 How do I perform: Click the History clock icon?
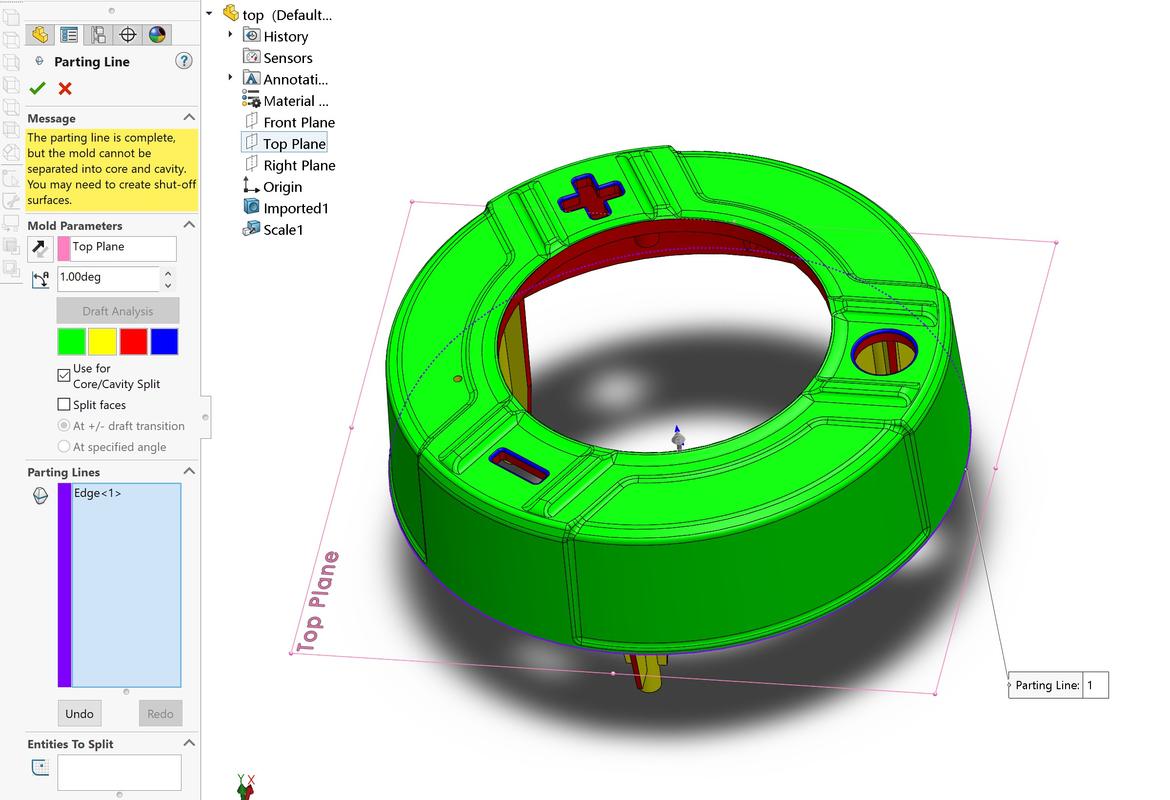pyautogui.click(x=251, y=36)
